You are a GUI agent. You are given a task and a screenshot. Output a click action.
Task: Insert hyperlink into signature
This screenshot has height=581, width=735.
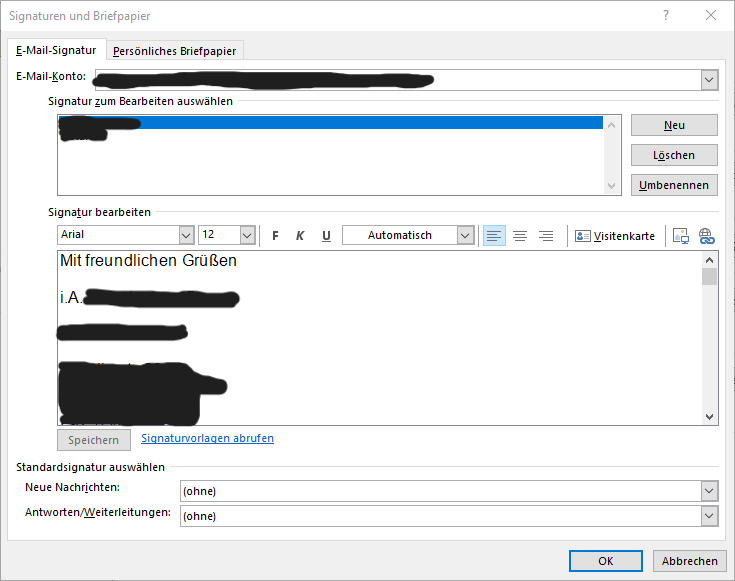(706, 236)
